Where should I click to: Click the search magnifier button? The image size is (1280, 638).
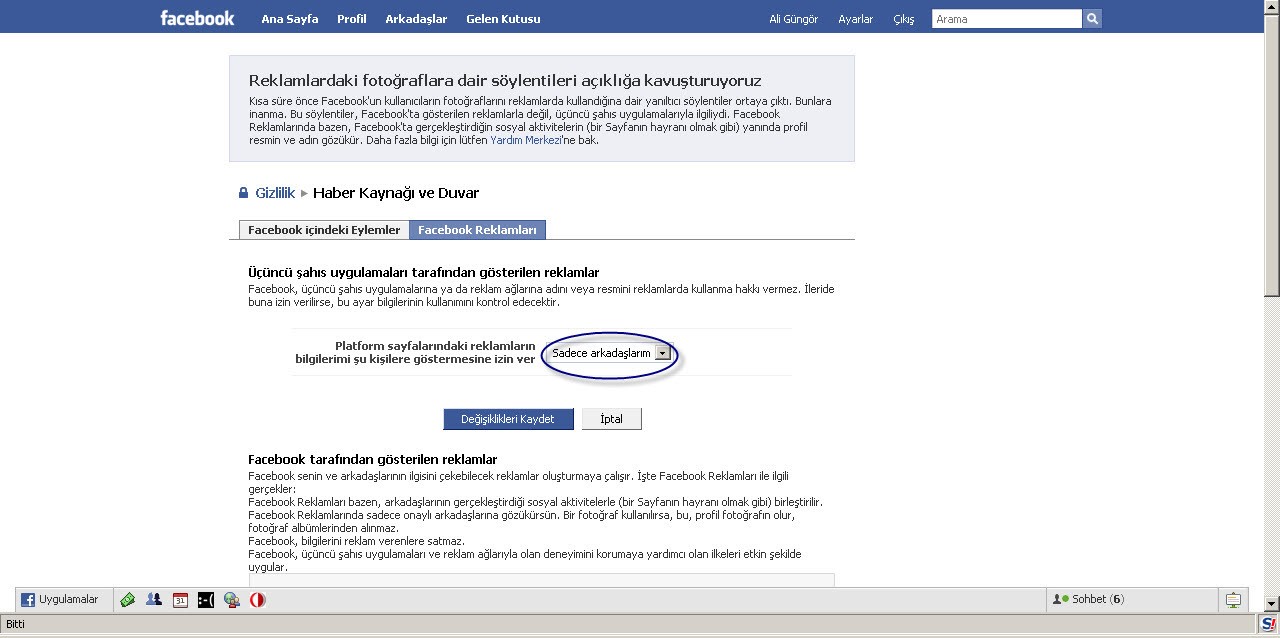(x=1092, y=18)
